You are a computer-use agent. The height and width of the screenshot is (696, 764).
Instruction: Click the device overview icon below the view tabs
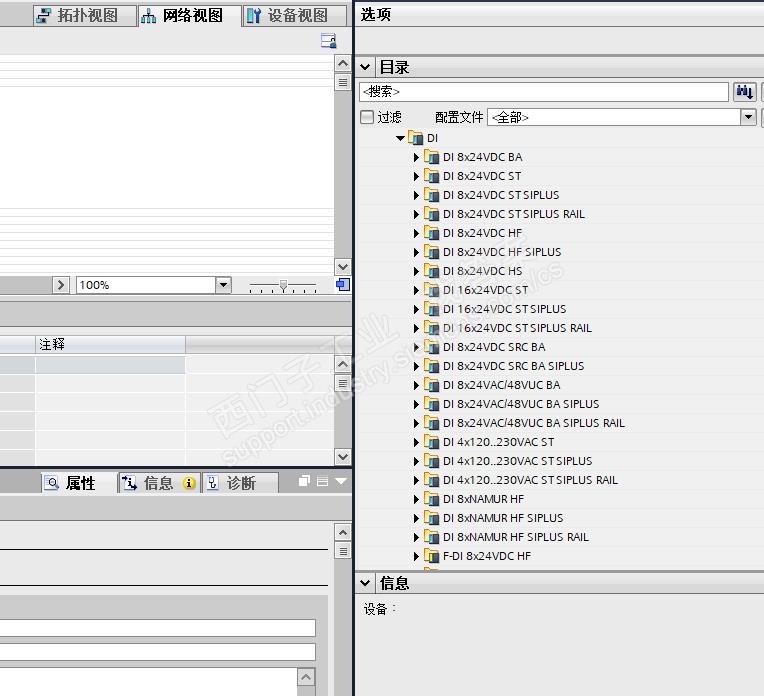pos(329,40)
